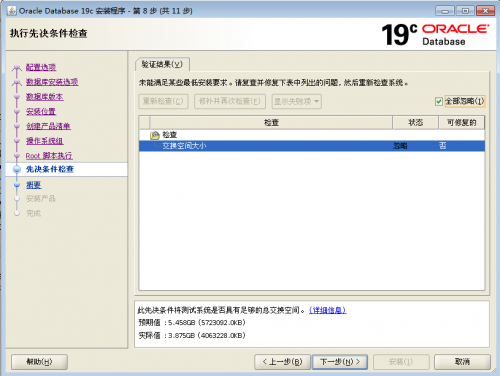Go to 安装位置 step
The width and height of the screenshot is (500, 376).
pos(41,111)
